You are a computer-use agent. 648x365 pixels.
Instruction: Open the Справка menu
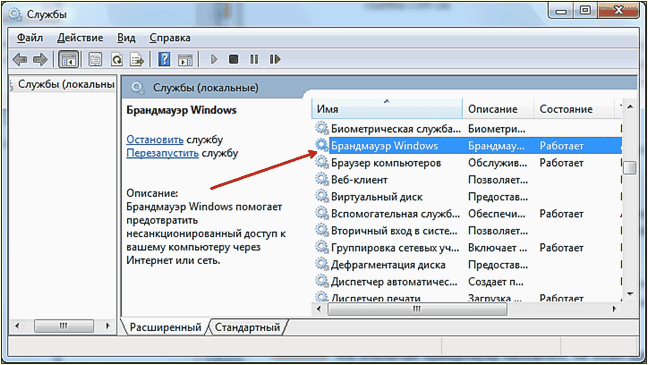click(x=170, y=38)
